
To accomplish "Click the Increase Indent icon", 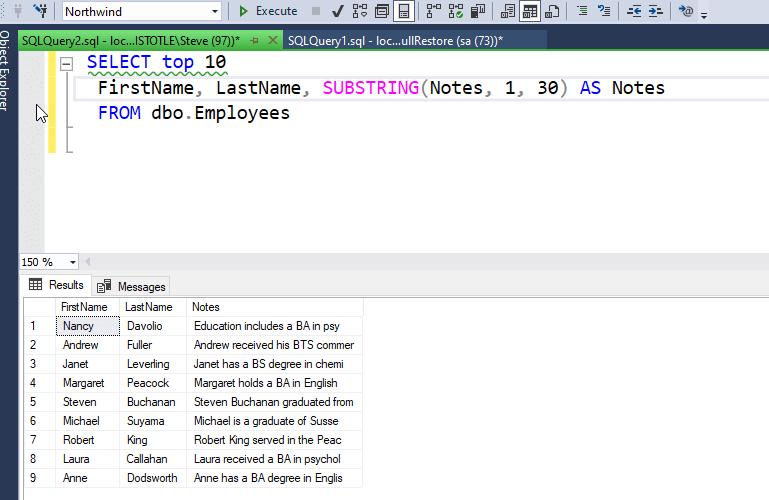I will click(657, 11).
